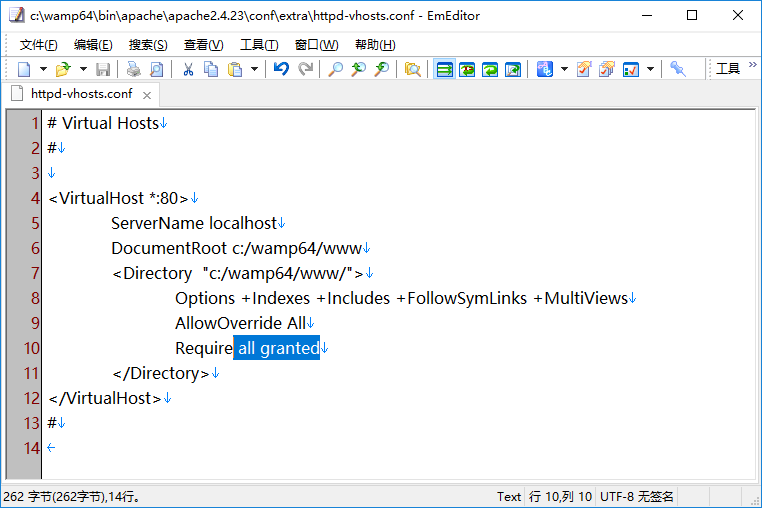The image size is (762, 508).
Task: Click '+FollowSymLinks' option text
Action: (462, 298)
